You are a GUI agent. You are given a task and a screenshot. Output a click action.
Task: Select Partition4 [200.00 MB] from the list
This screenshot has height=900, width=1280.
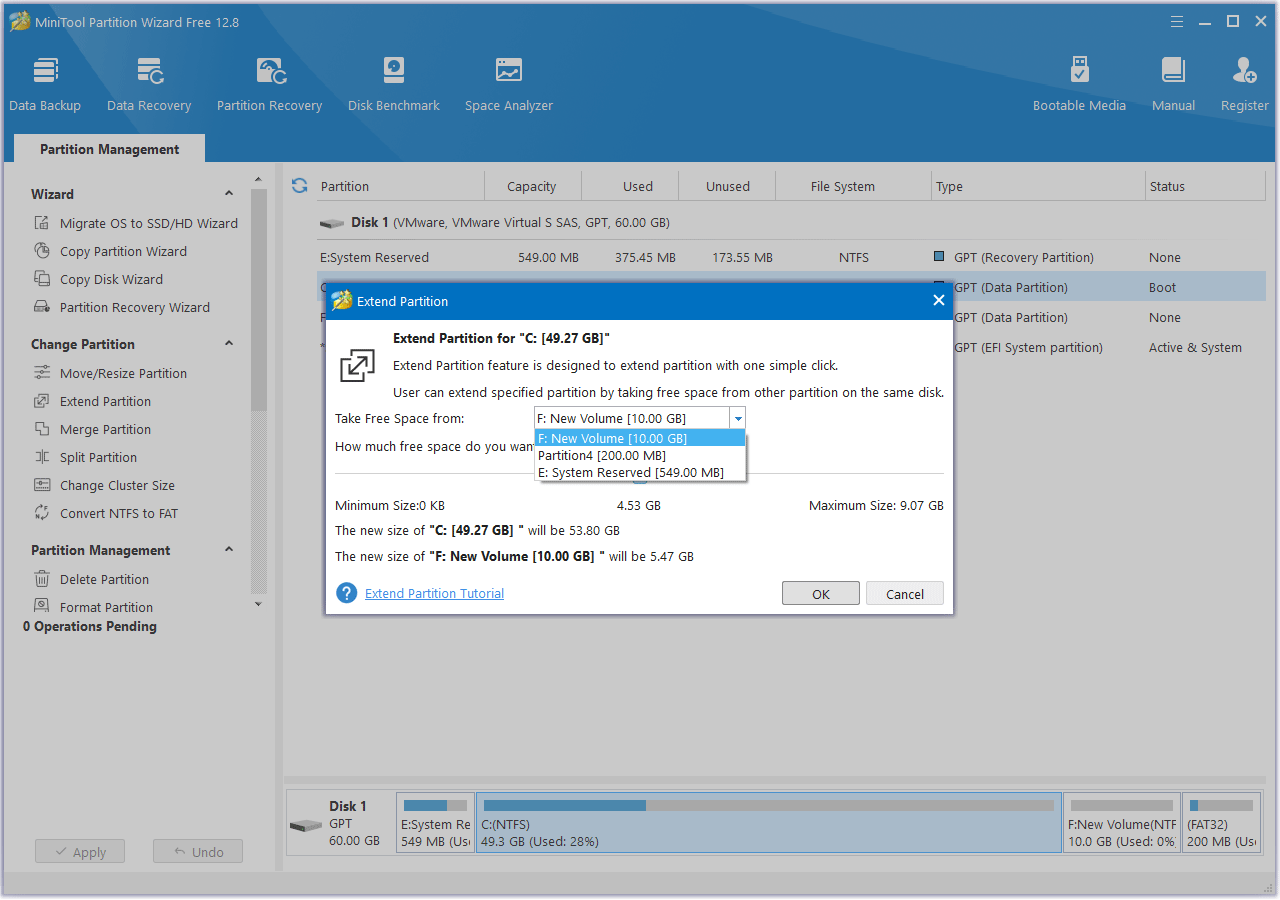point(600,455)
